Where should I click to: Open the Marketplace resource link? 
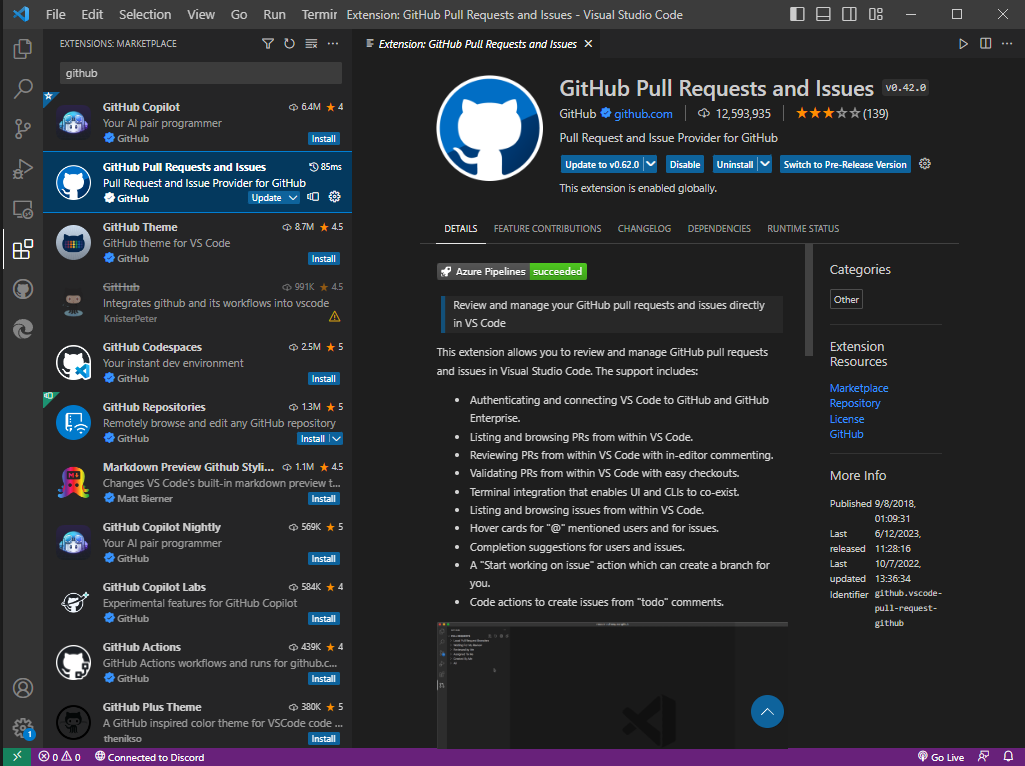click(x=859, y=388)
